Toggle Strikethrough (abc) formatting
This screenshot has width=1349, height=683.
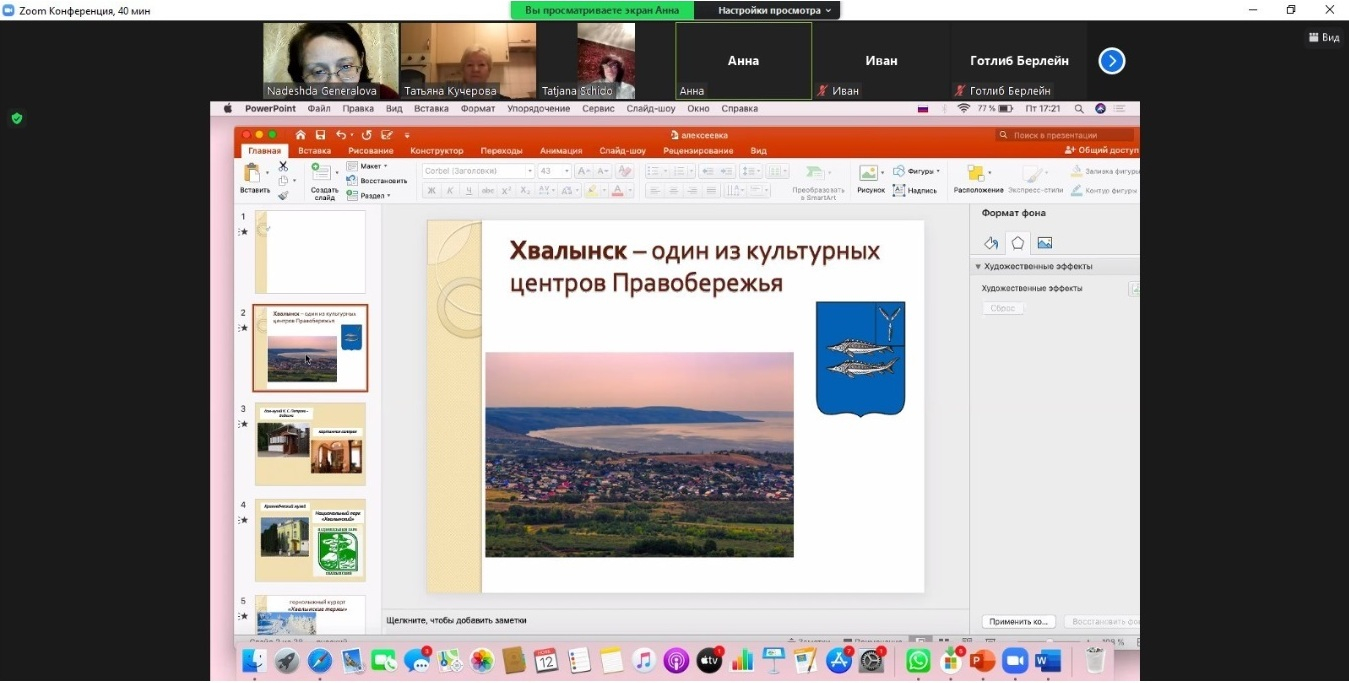(x=486, y=190)
